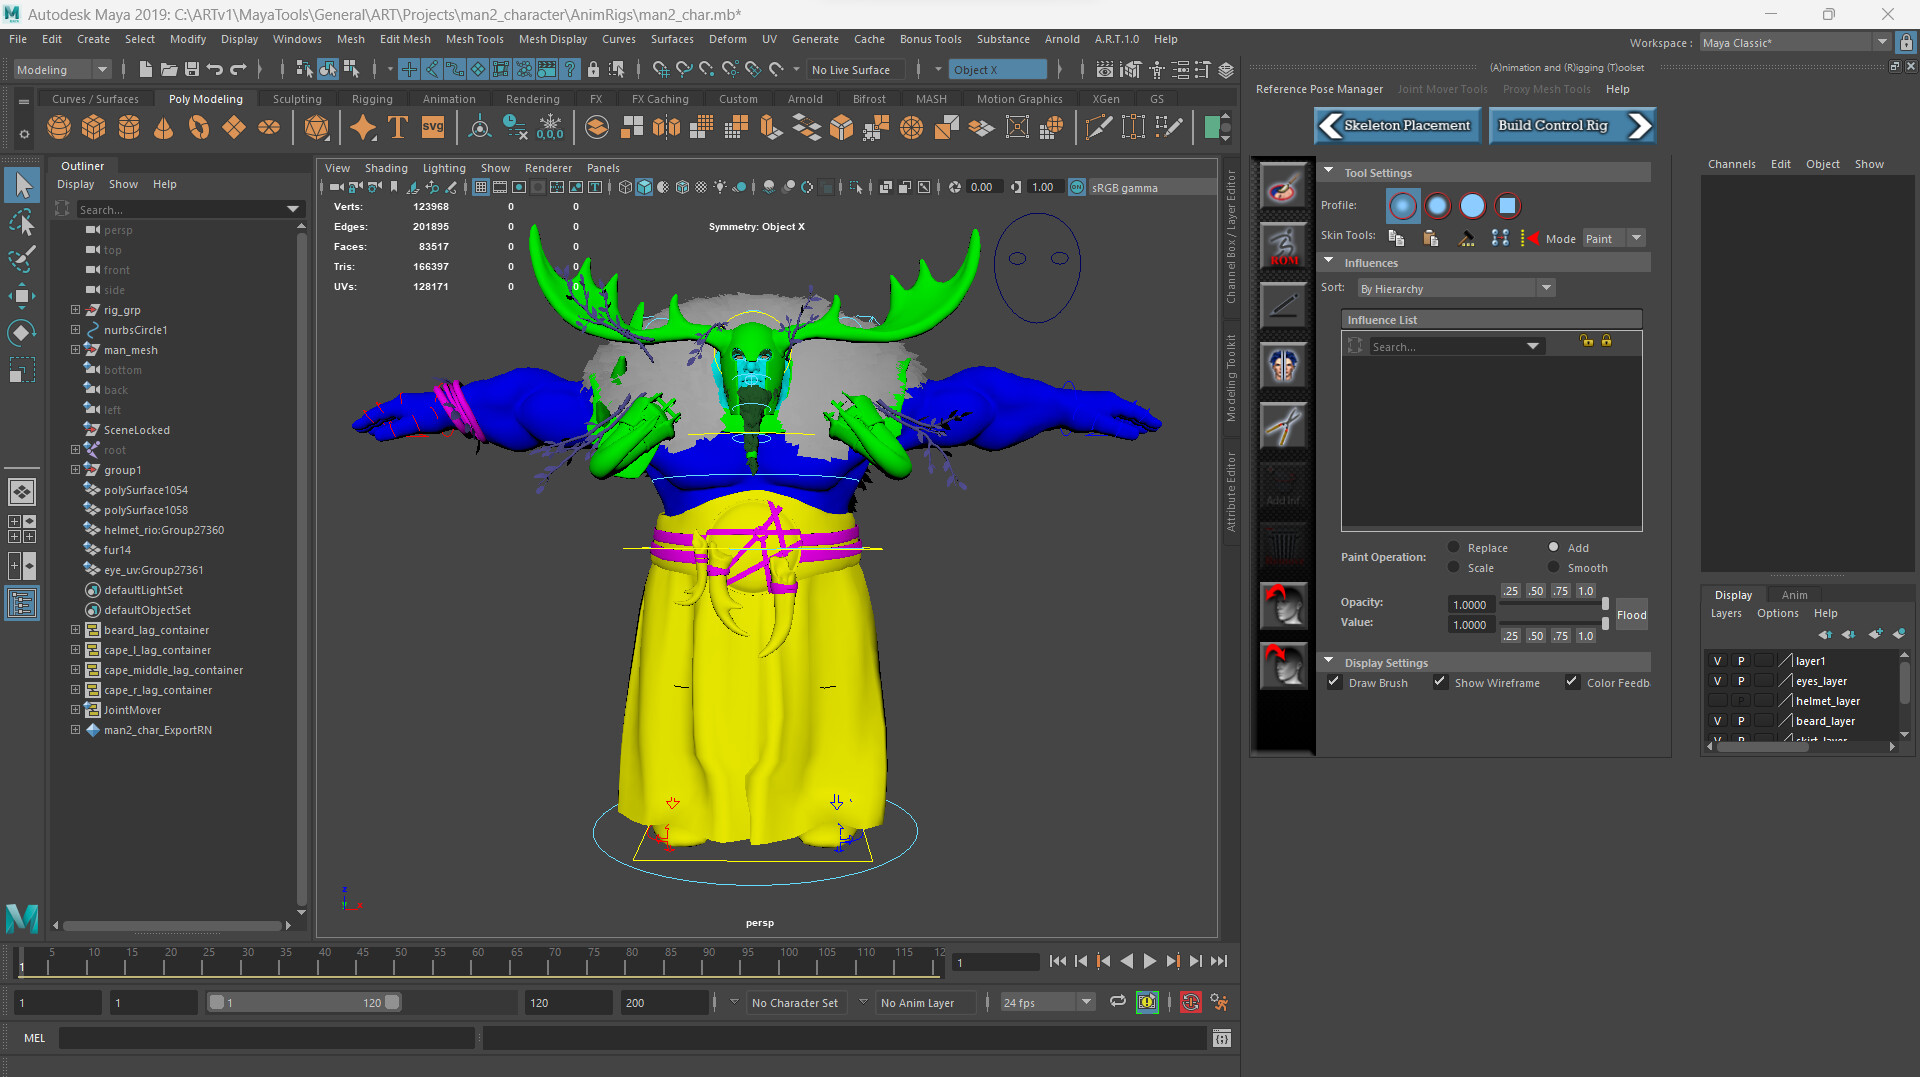Screen dimensions: 1920x1077
Task: Click the Save scene icon
Action: [191, 69]
